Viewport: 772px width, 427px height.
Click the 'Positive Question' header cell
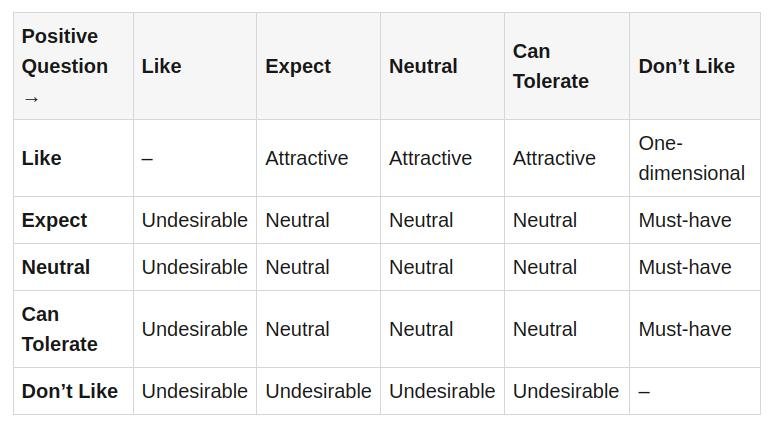pos(73,66)
